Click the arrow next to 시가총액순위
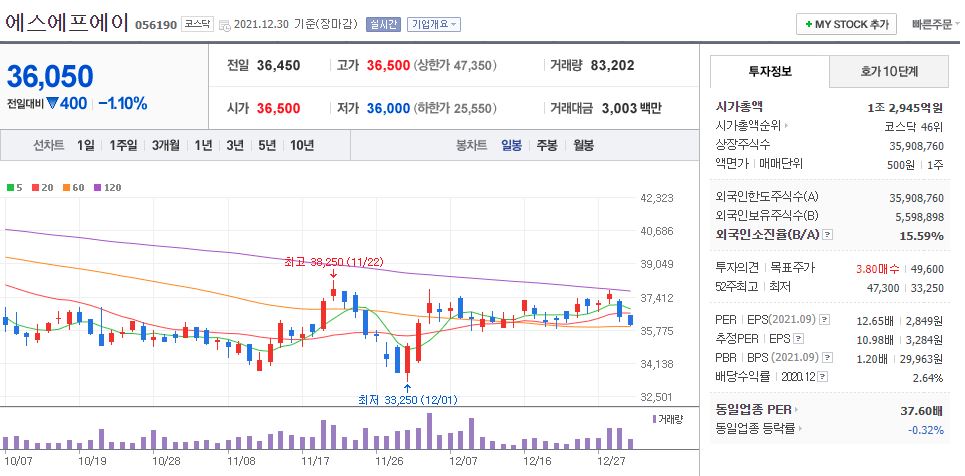Image resolution: width=965 pixels, height=476 pixels. [787, 126]
